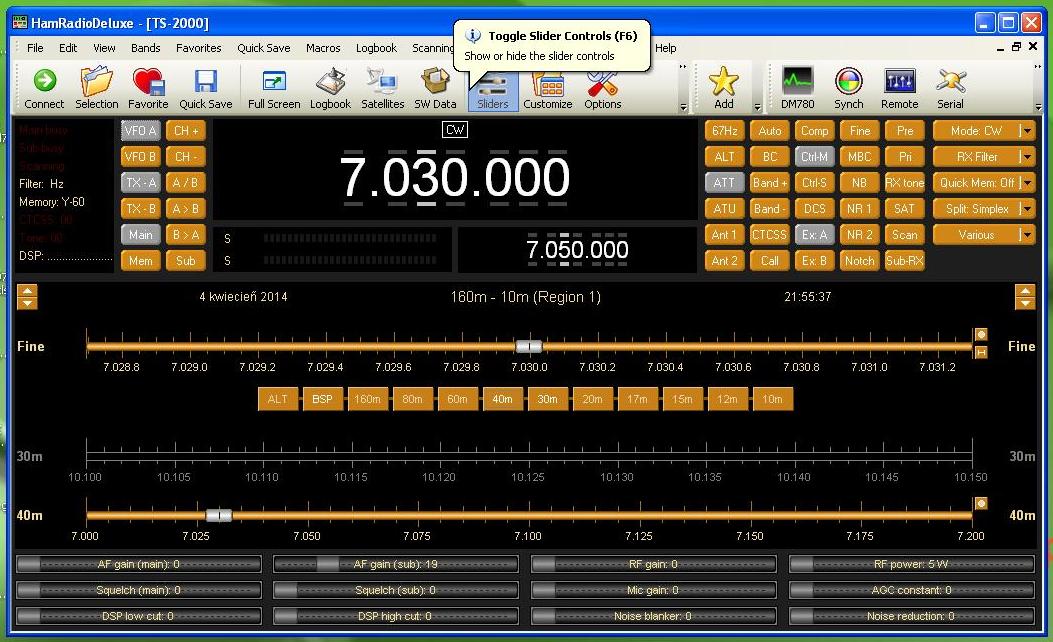Open the Remote toolbar icon
This screenshot has height=642, width=1053.
pos(899,86)
